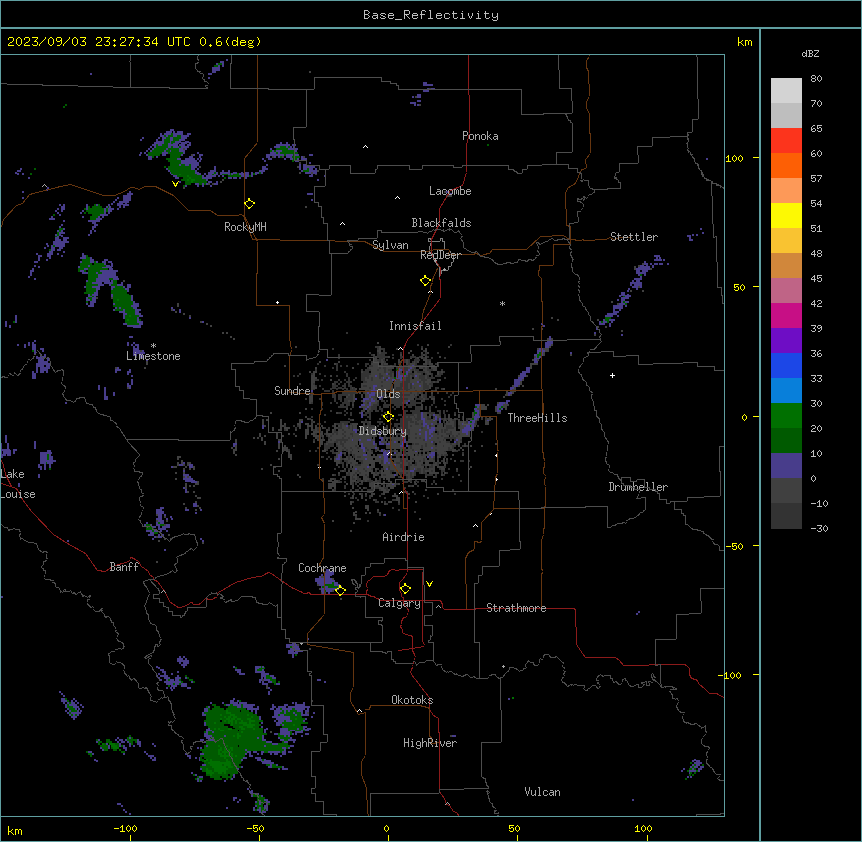Image resolution: width=862 pixels, height=842 pixels.
Task: Click the asterisk marker above Limestone
Action: pos(153,346)
